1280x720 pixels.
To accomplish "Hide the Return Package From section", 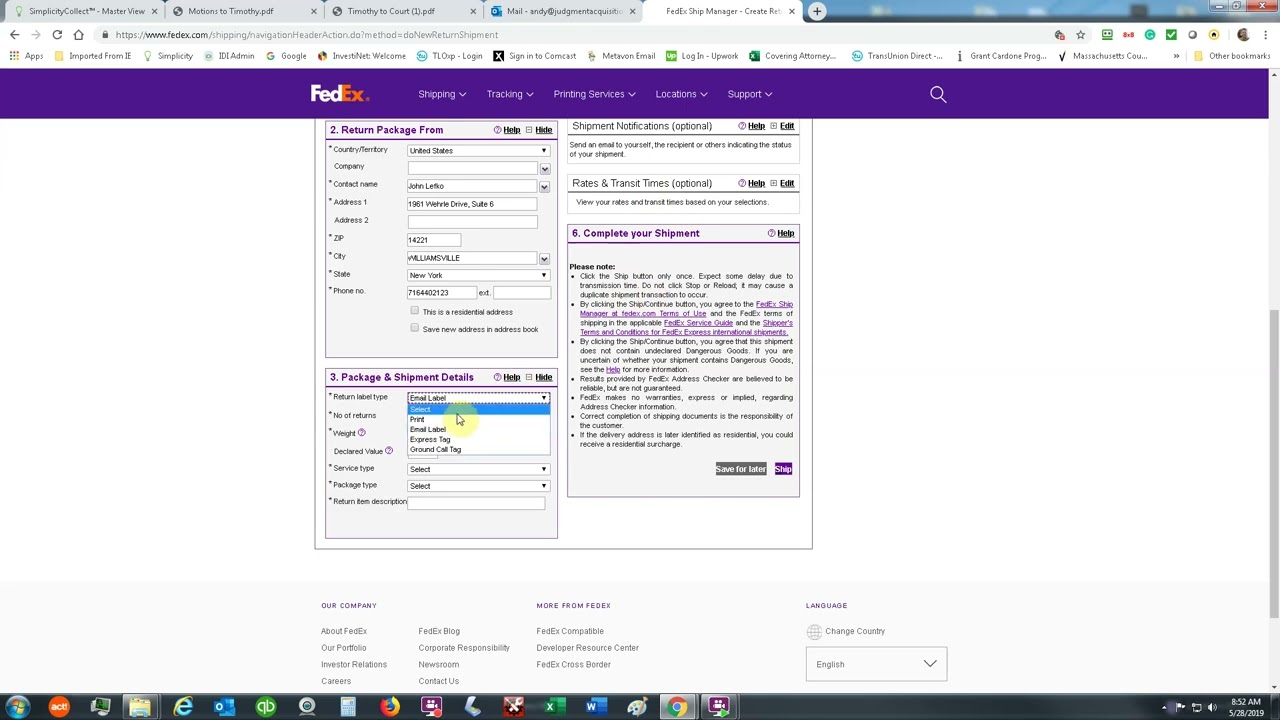I will (x=543, y=130).
